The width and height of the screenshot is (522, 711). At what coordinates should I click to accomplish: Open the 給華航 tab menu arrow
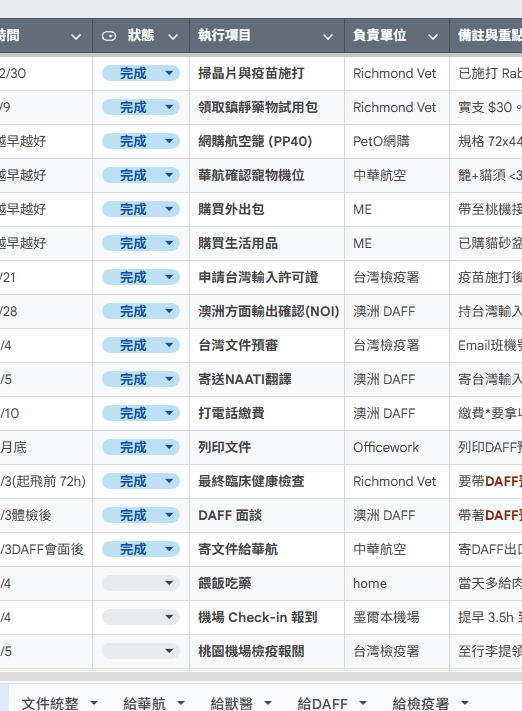click(181, 703)
